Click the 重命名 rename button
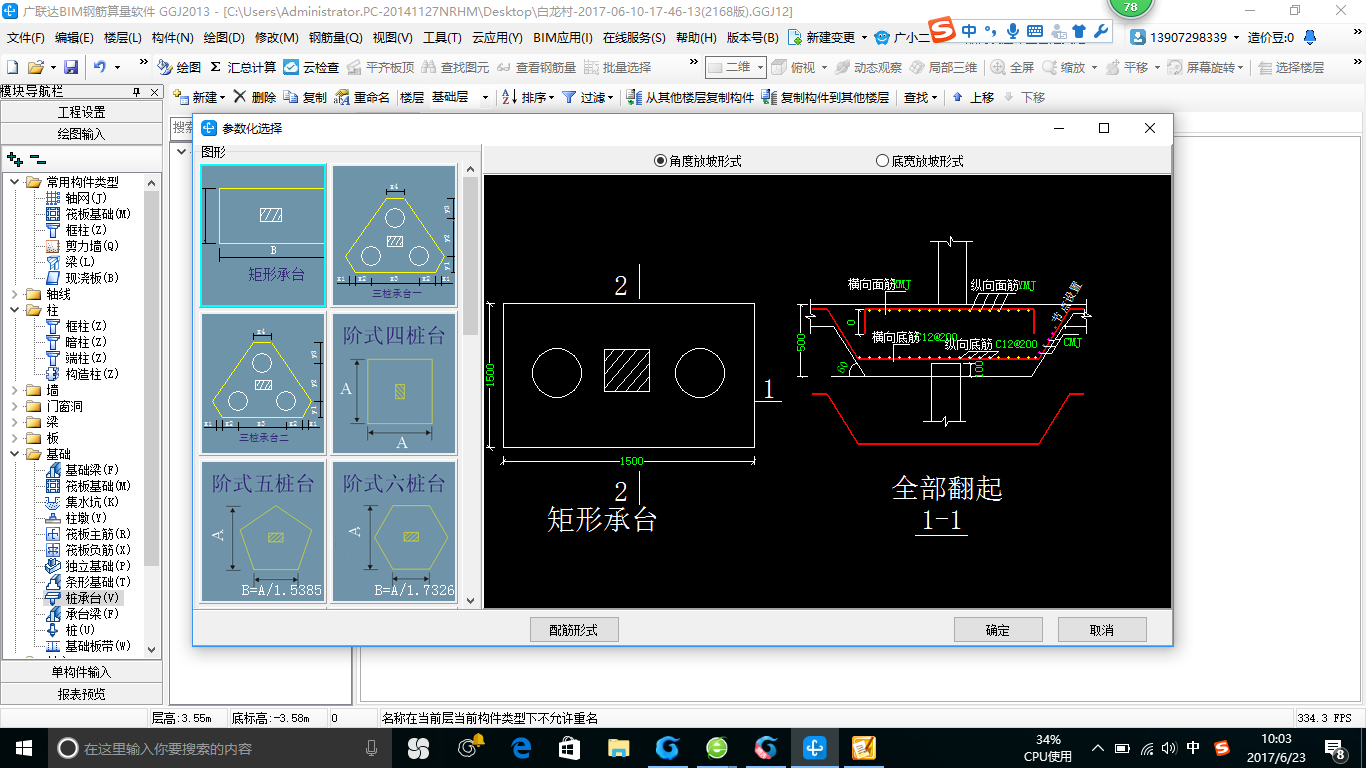This screenshot has width=1366, height=768. (x=362, y=97)
